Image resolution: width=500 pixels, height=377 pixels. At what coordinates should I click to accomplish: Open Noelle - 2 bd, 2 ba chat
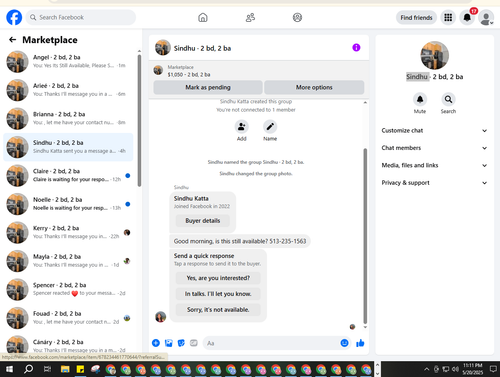coord(68,204)
